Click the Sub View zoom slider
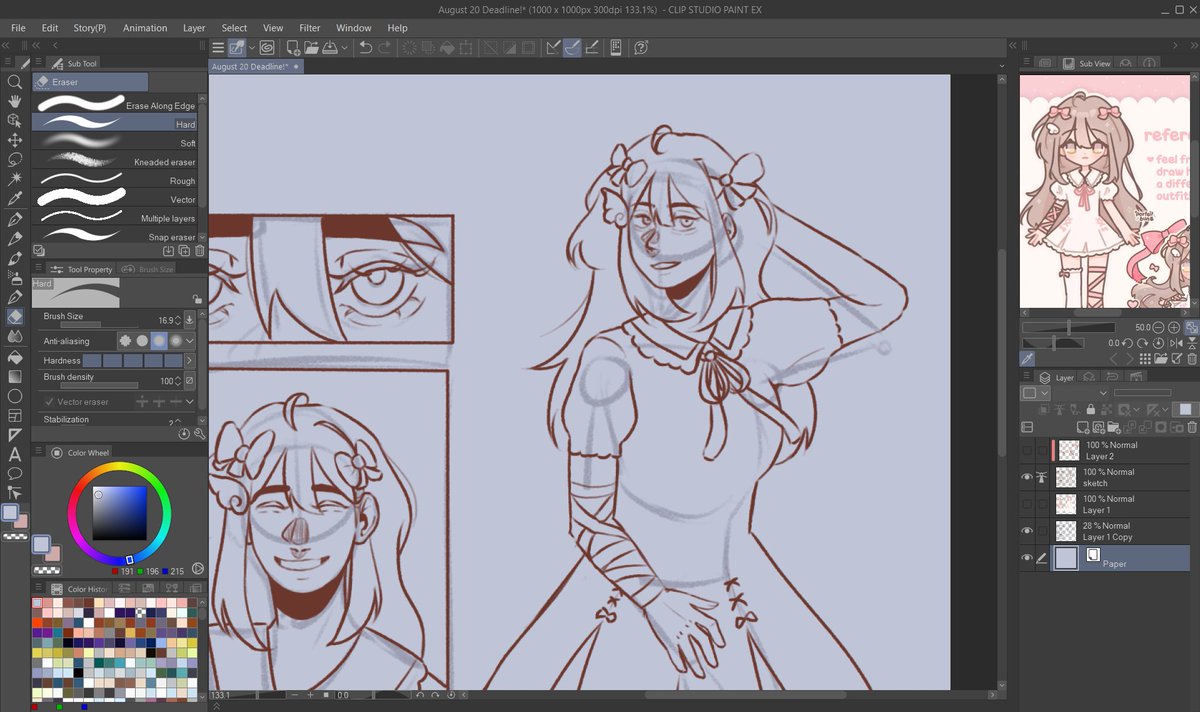The height and width of the screenshot is (712, 1200). coord(1069,327)
